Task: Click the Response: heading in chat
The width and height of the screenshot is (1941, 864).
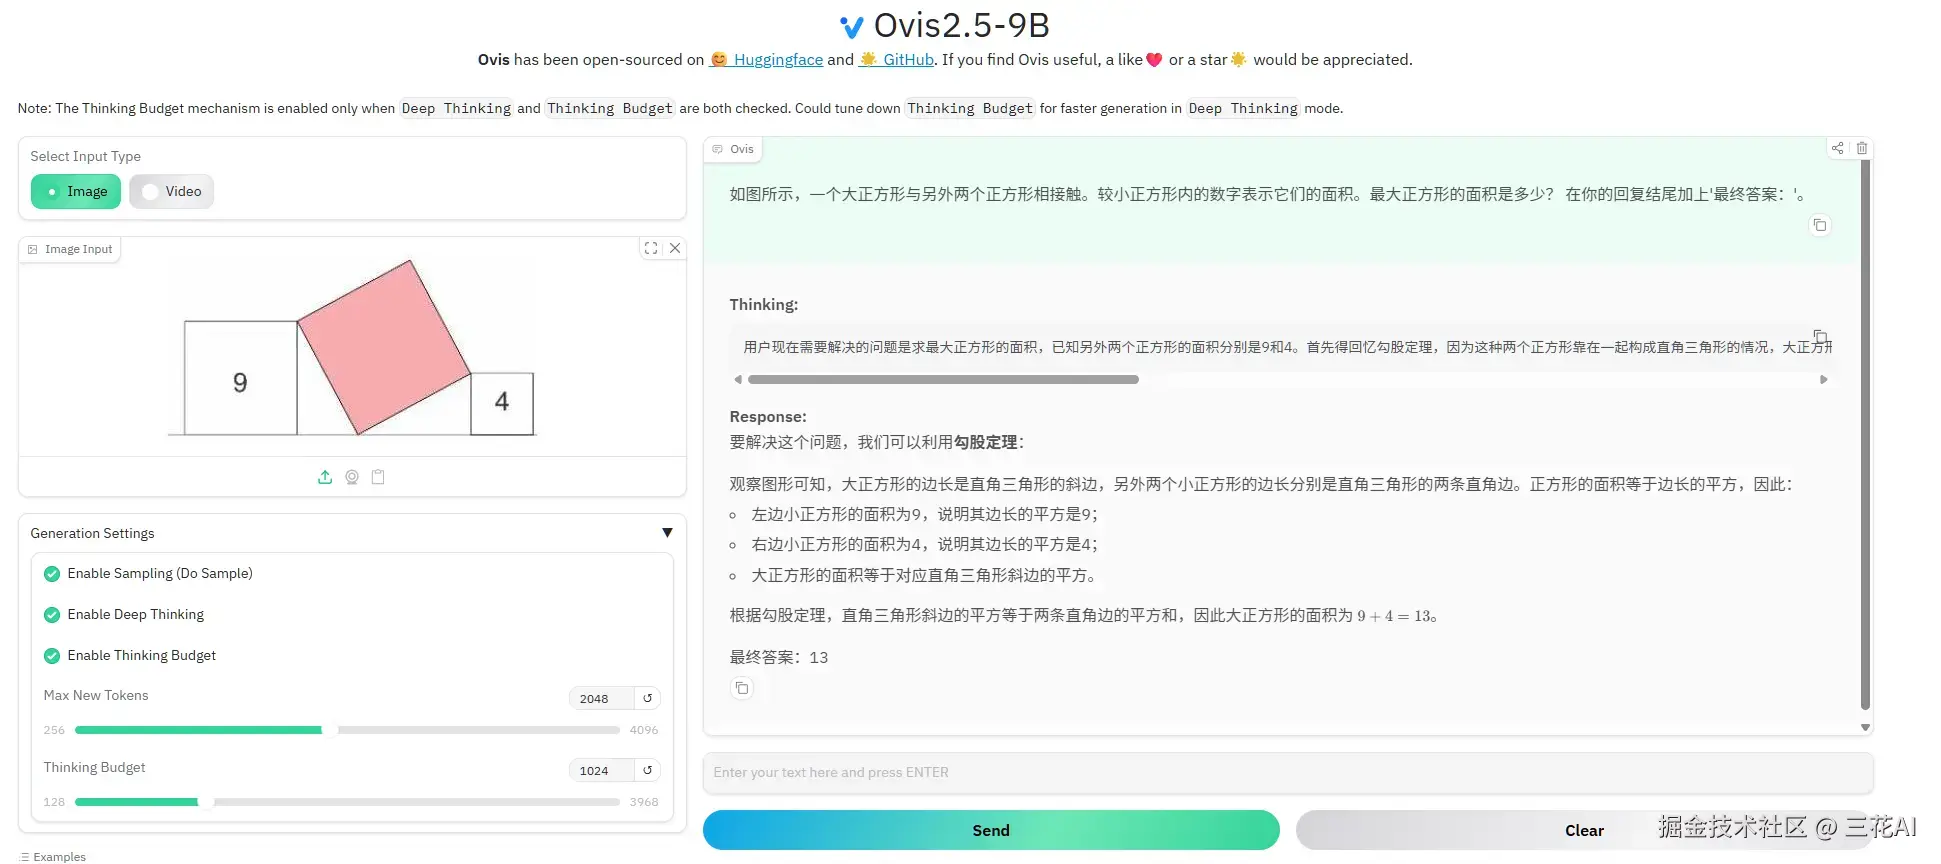Action: pos(768,416)
